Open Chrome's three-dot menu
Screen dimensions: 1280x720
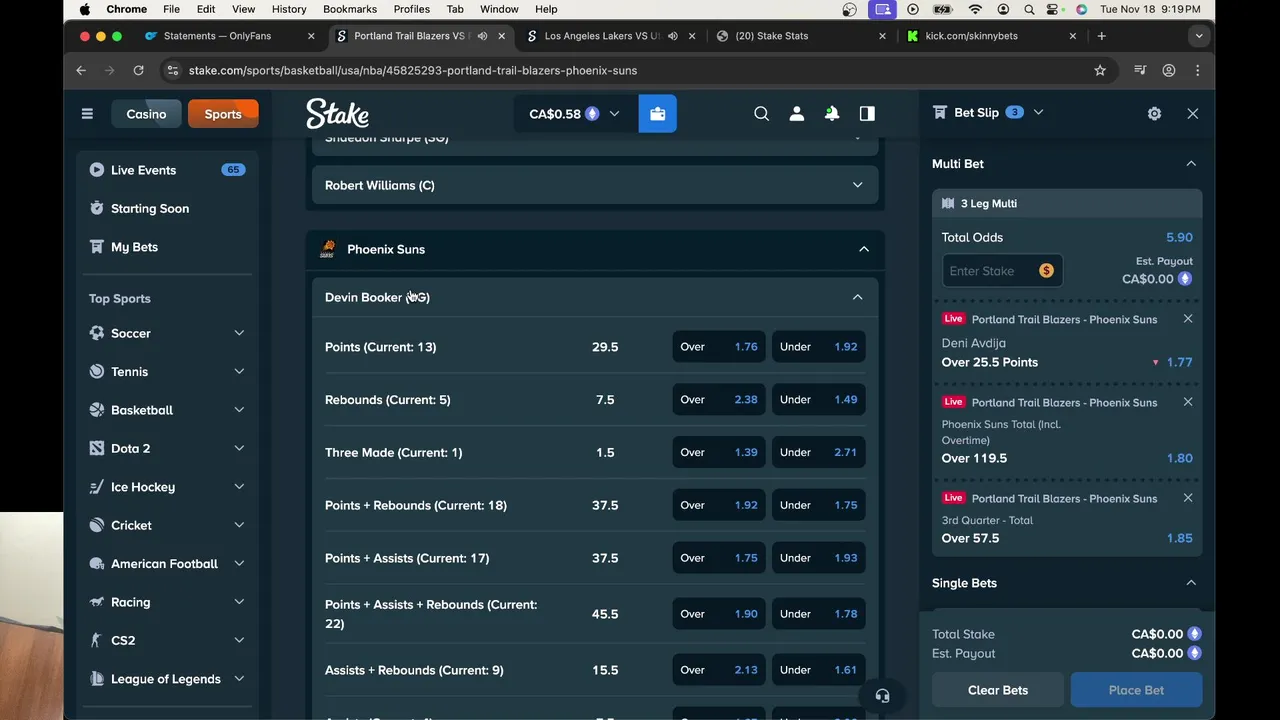[x=1197, y=71]
